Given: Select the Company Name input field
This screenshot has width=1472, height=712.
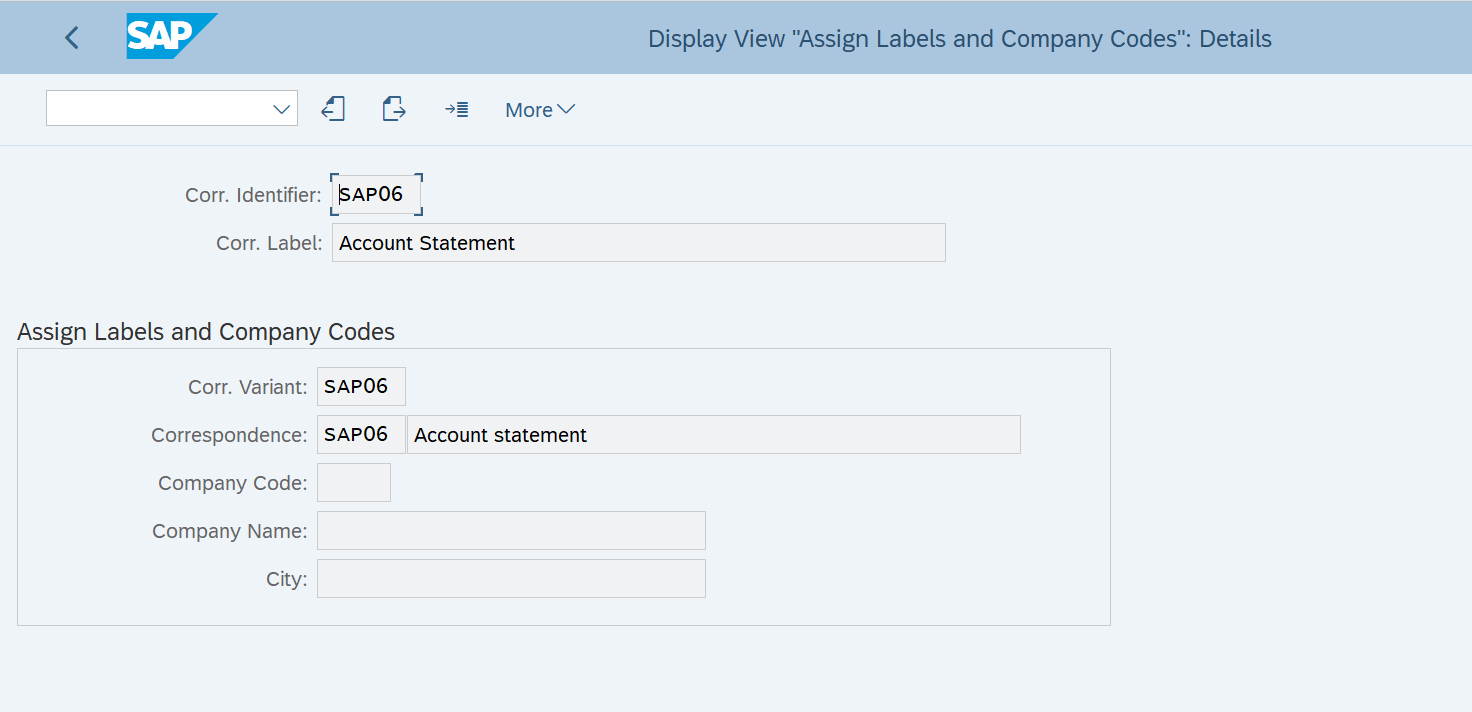Looking at the screenshot, I should 510,530.
